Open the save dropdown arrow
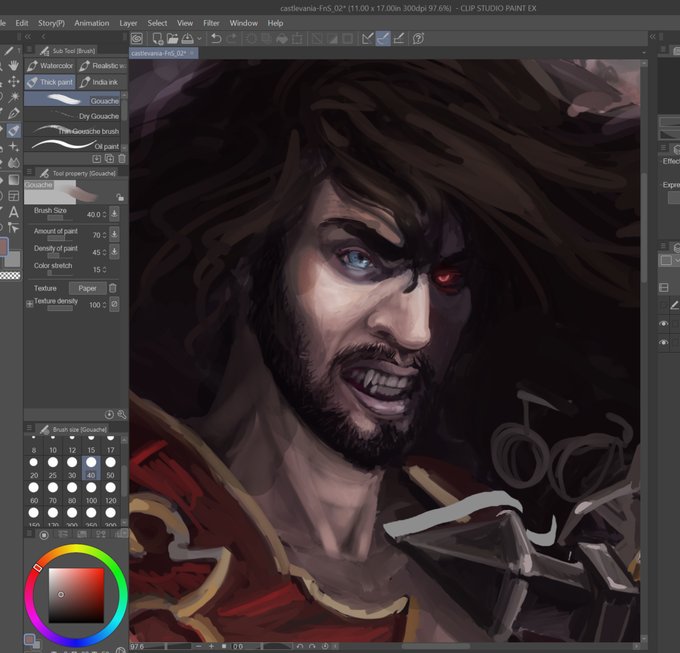Viewport: 680px width, 653px height. (199, 39)
